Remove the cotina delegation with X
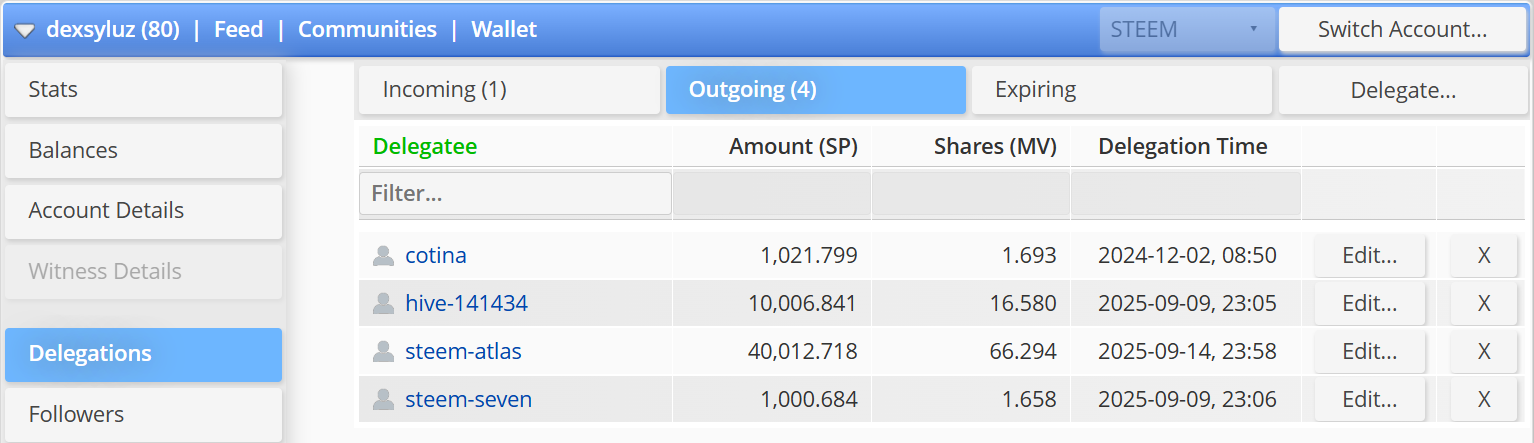The height and width of the screenshot is (443, 1534). [x=1484, y=256]
